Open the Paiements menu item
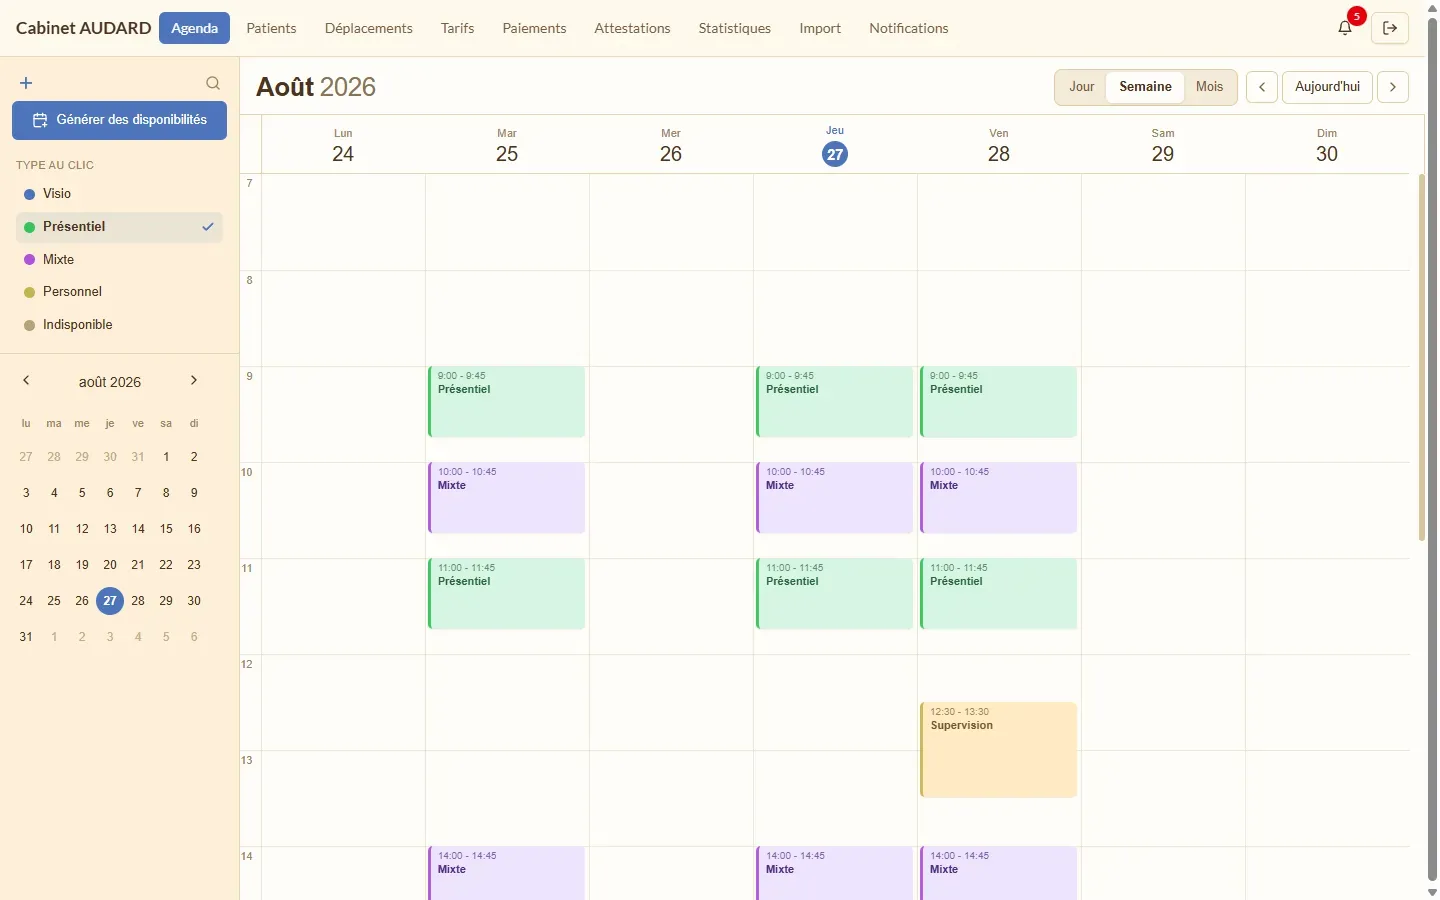Screen dimensions: 1440x900 click(x=534, y=28)
